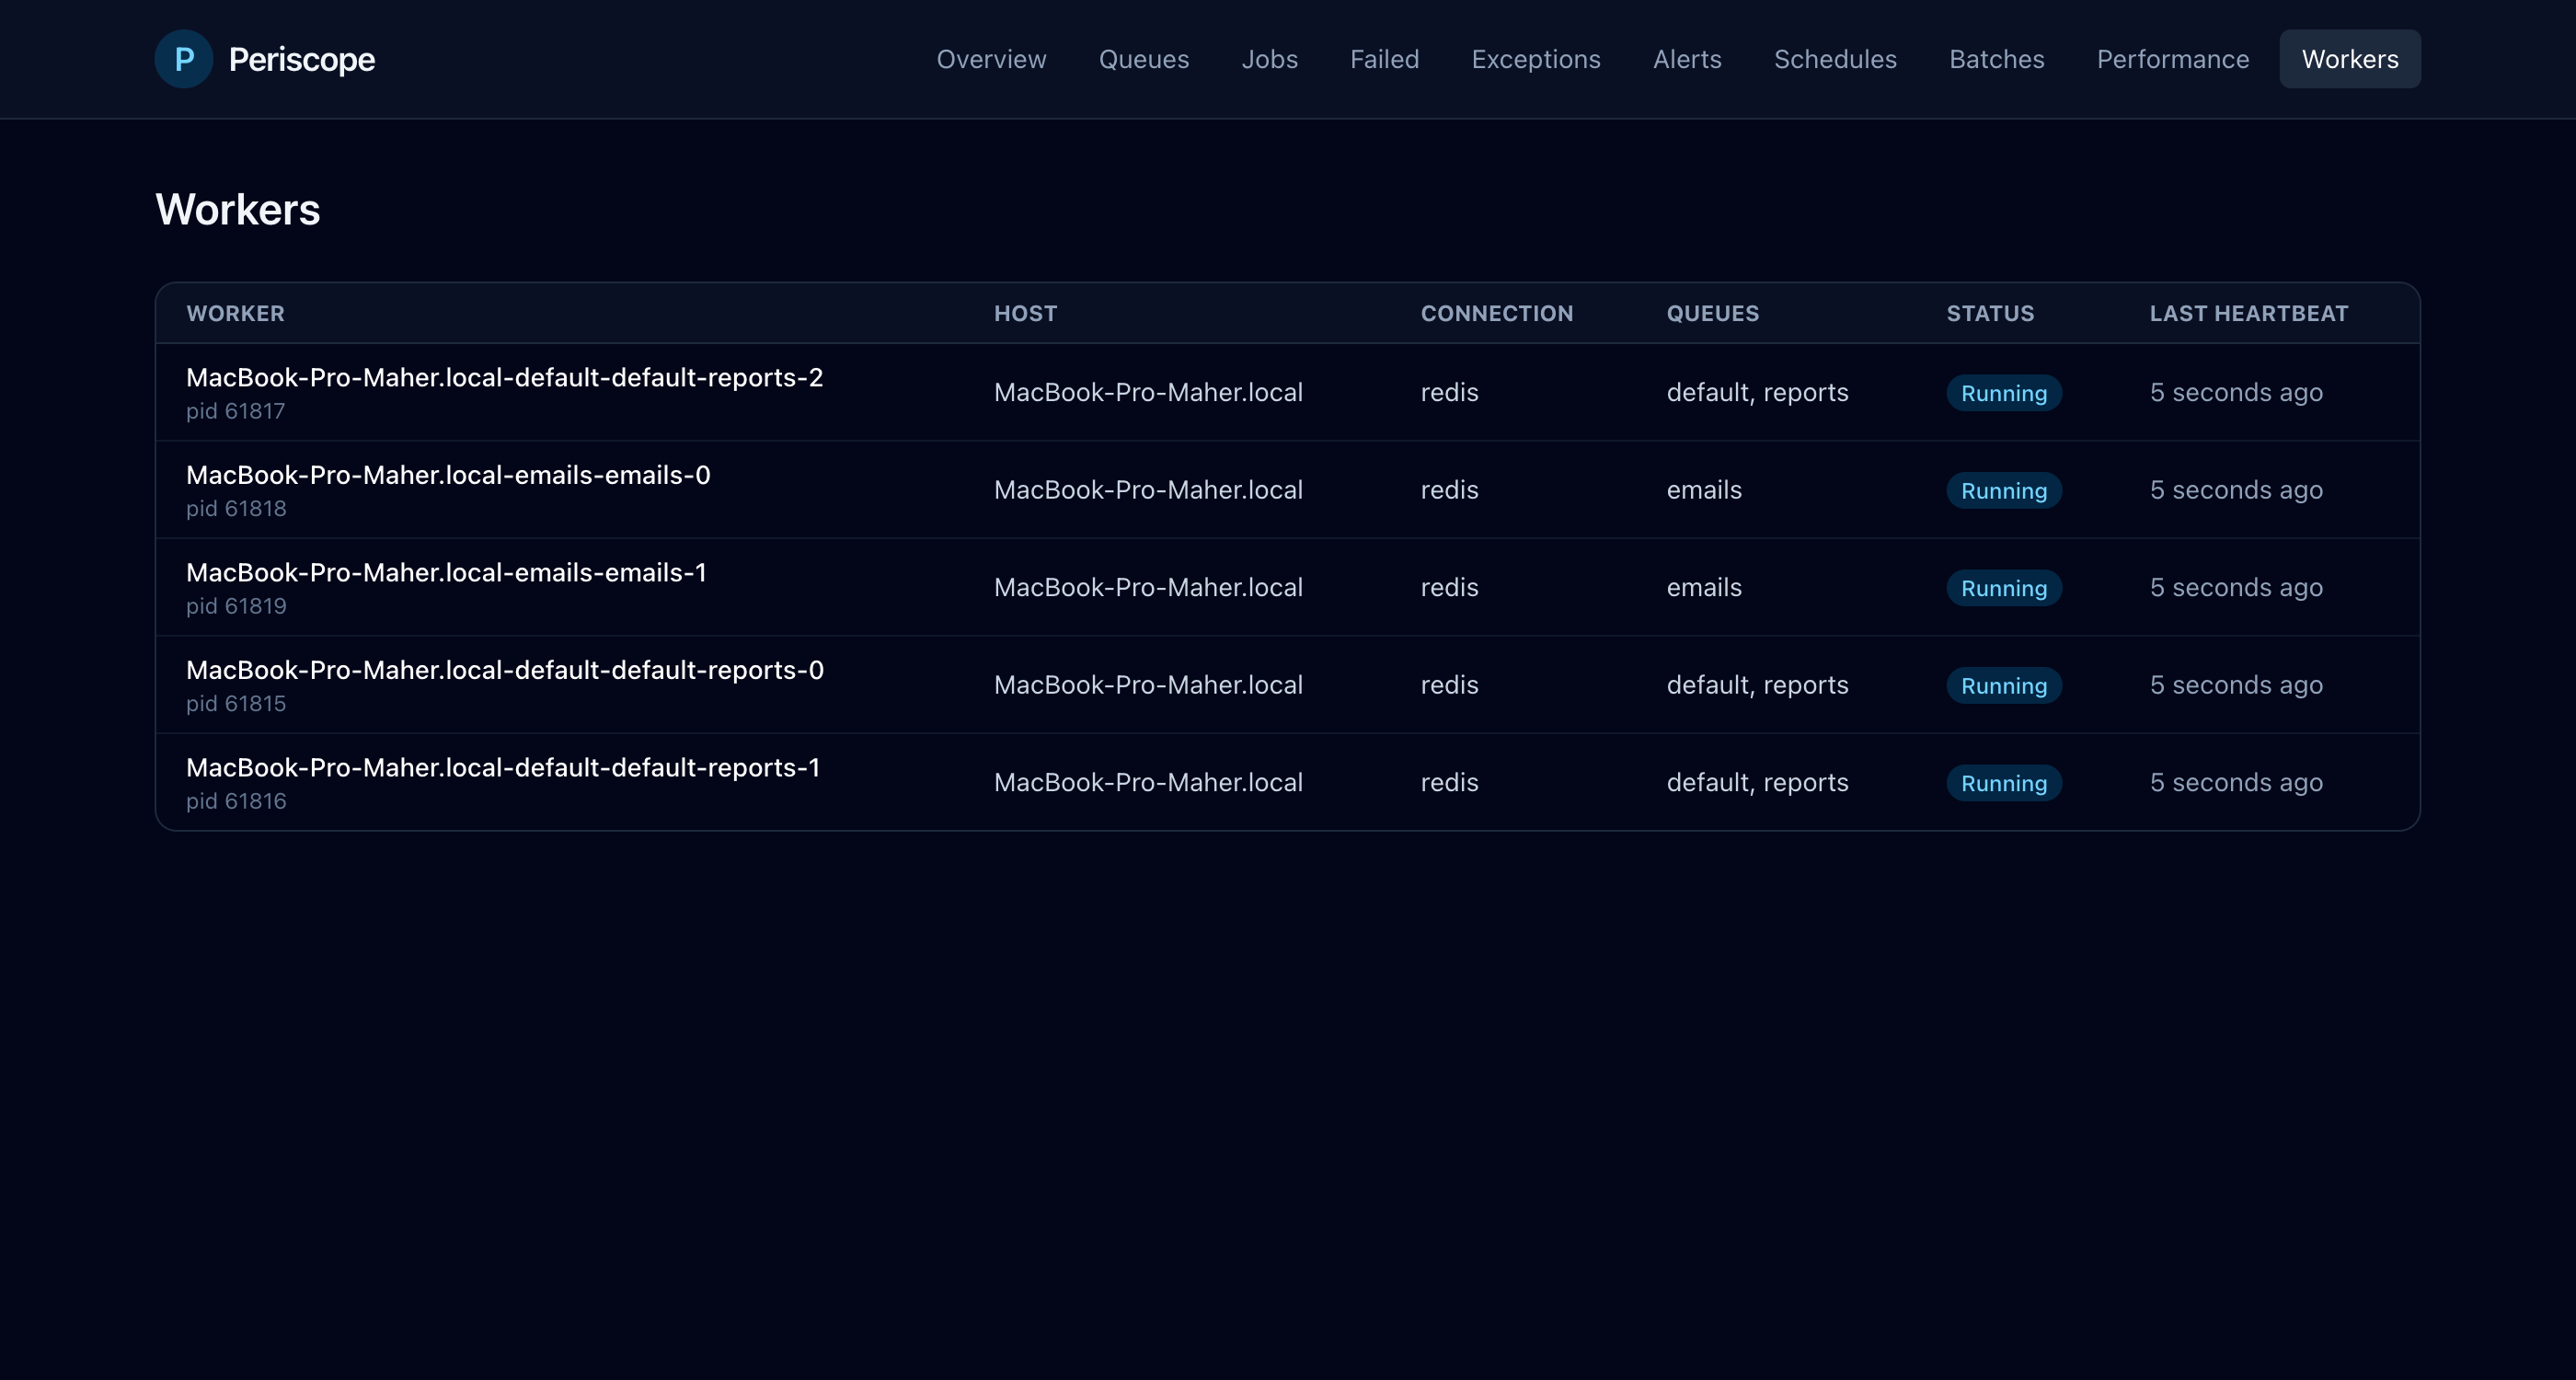Click host cell in reports-2 row

[x=1148, y=392]
